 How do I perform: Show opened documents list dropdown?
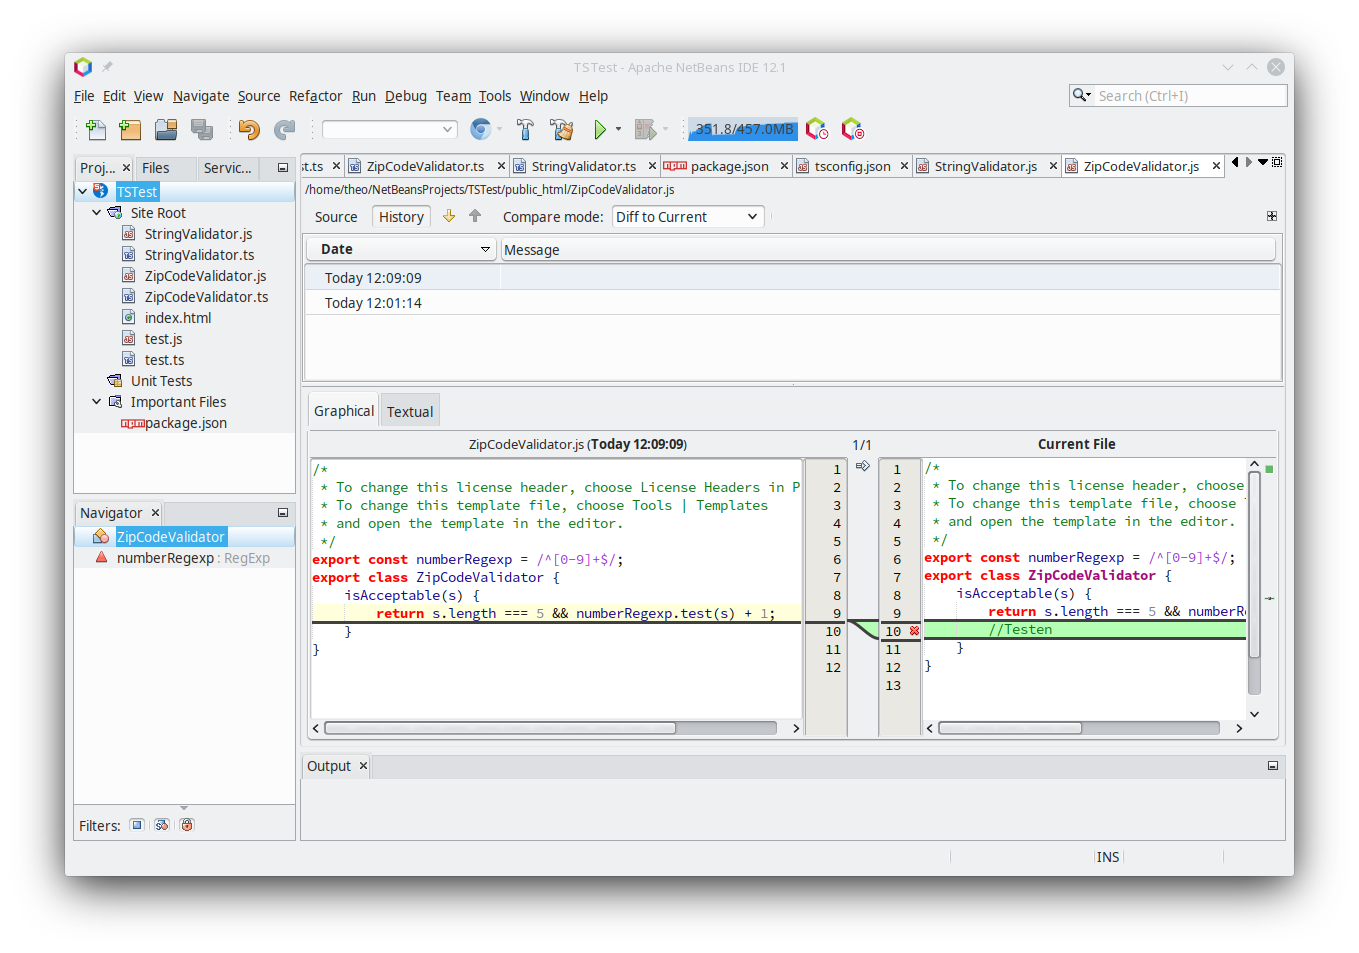(1263, 162)
